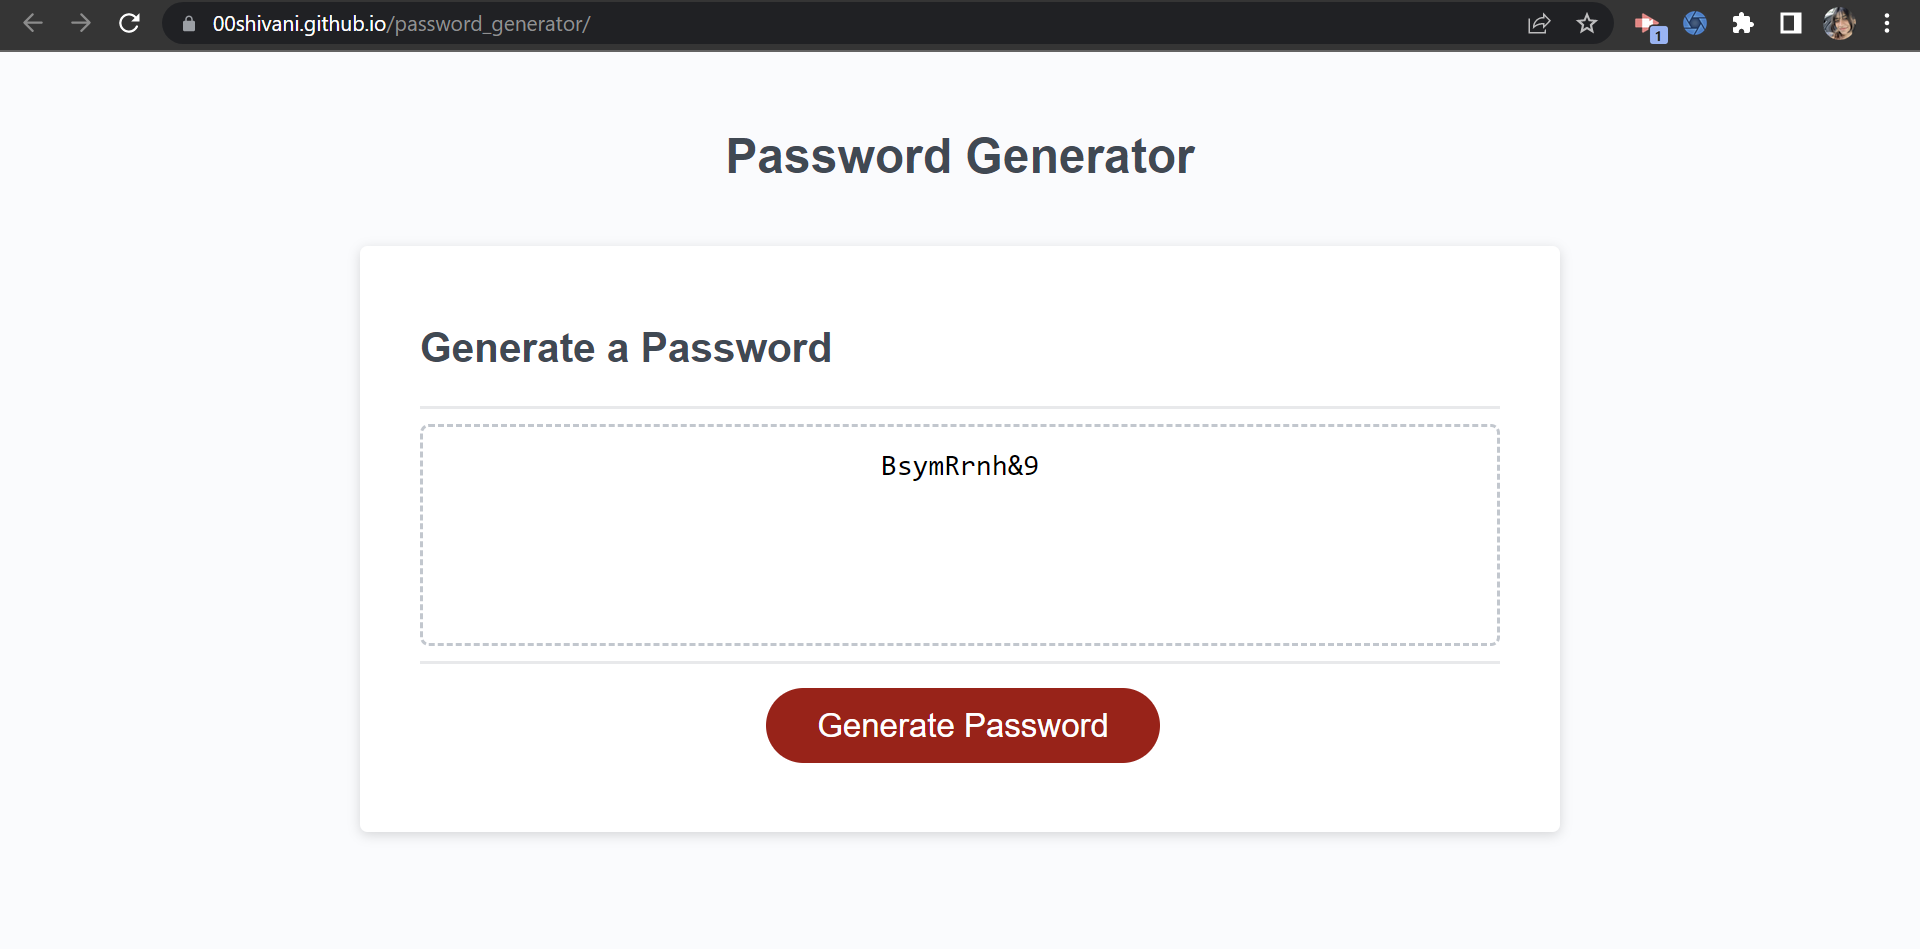
Task: Click the Password Generator page title
Action: click(x=960, y=156)
